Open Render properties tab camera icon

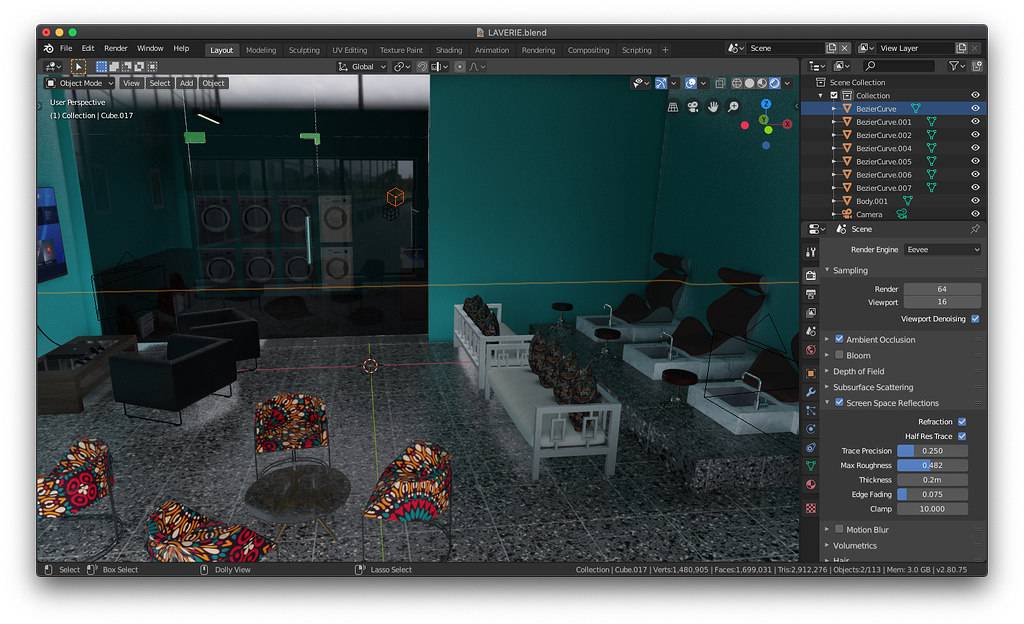click(x=810, y=275)
